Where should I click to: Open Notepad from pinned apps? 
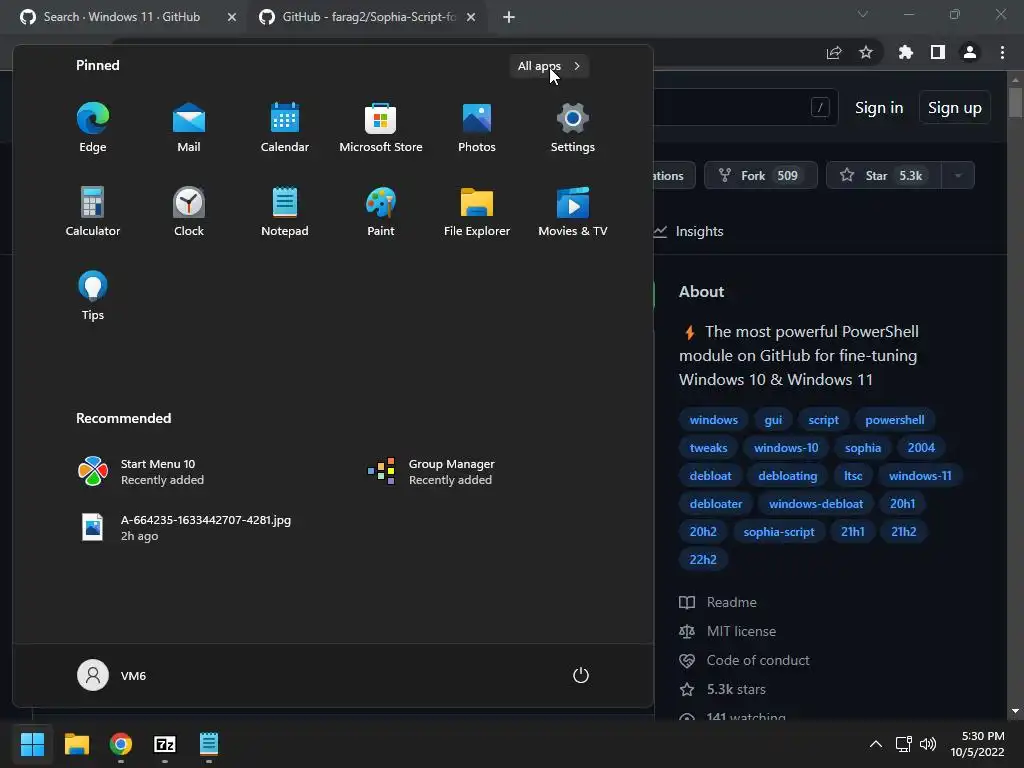[285, 211]
